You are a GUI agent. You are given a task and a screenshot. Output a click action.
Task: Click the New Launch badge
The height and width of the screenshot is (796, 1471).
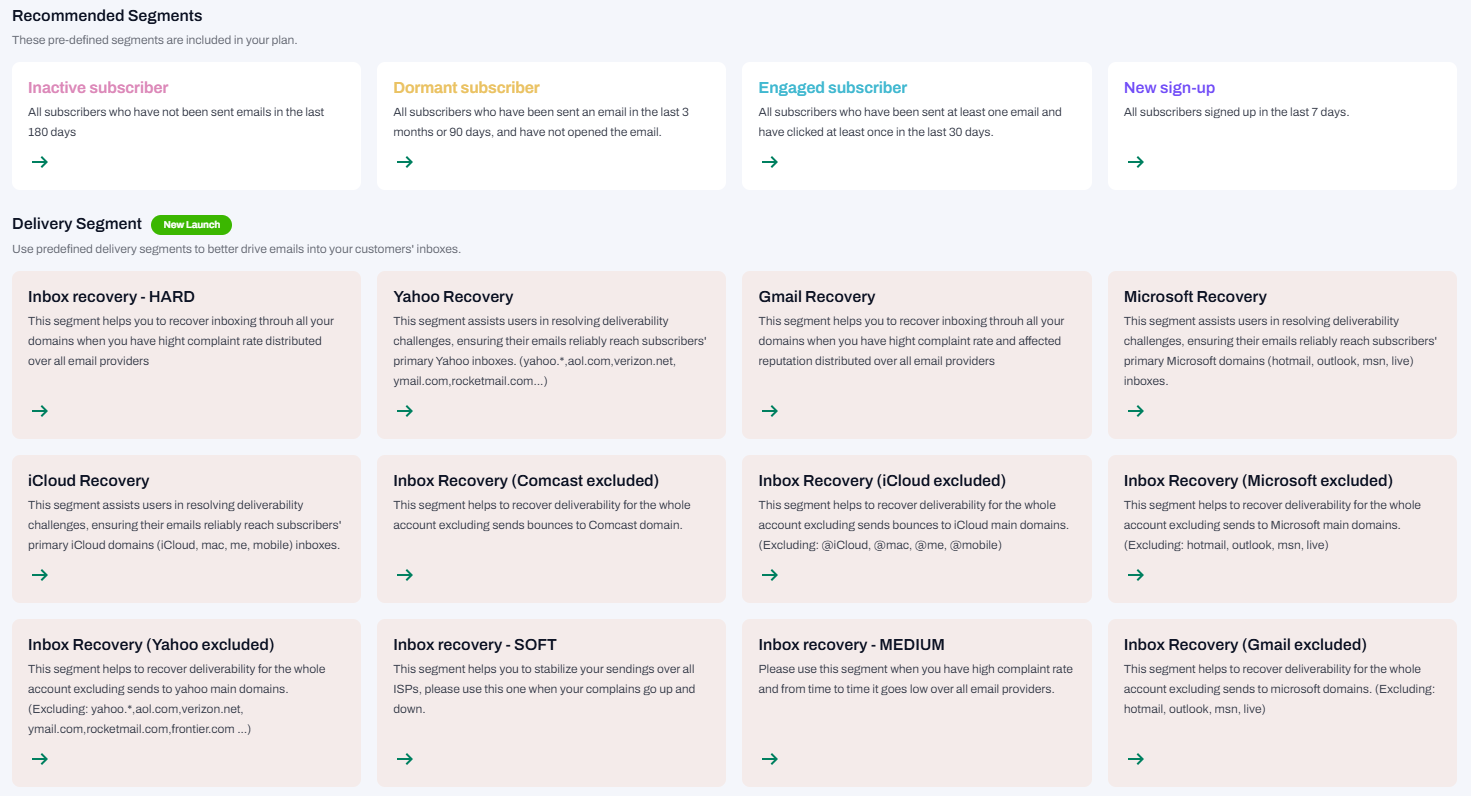click(x=191, y=225)
